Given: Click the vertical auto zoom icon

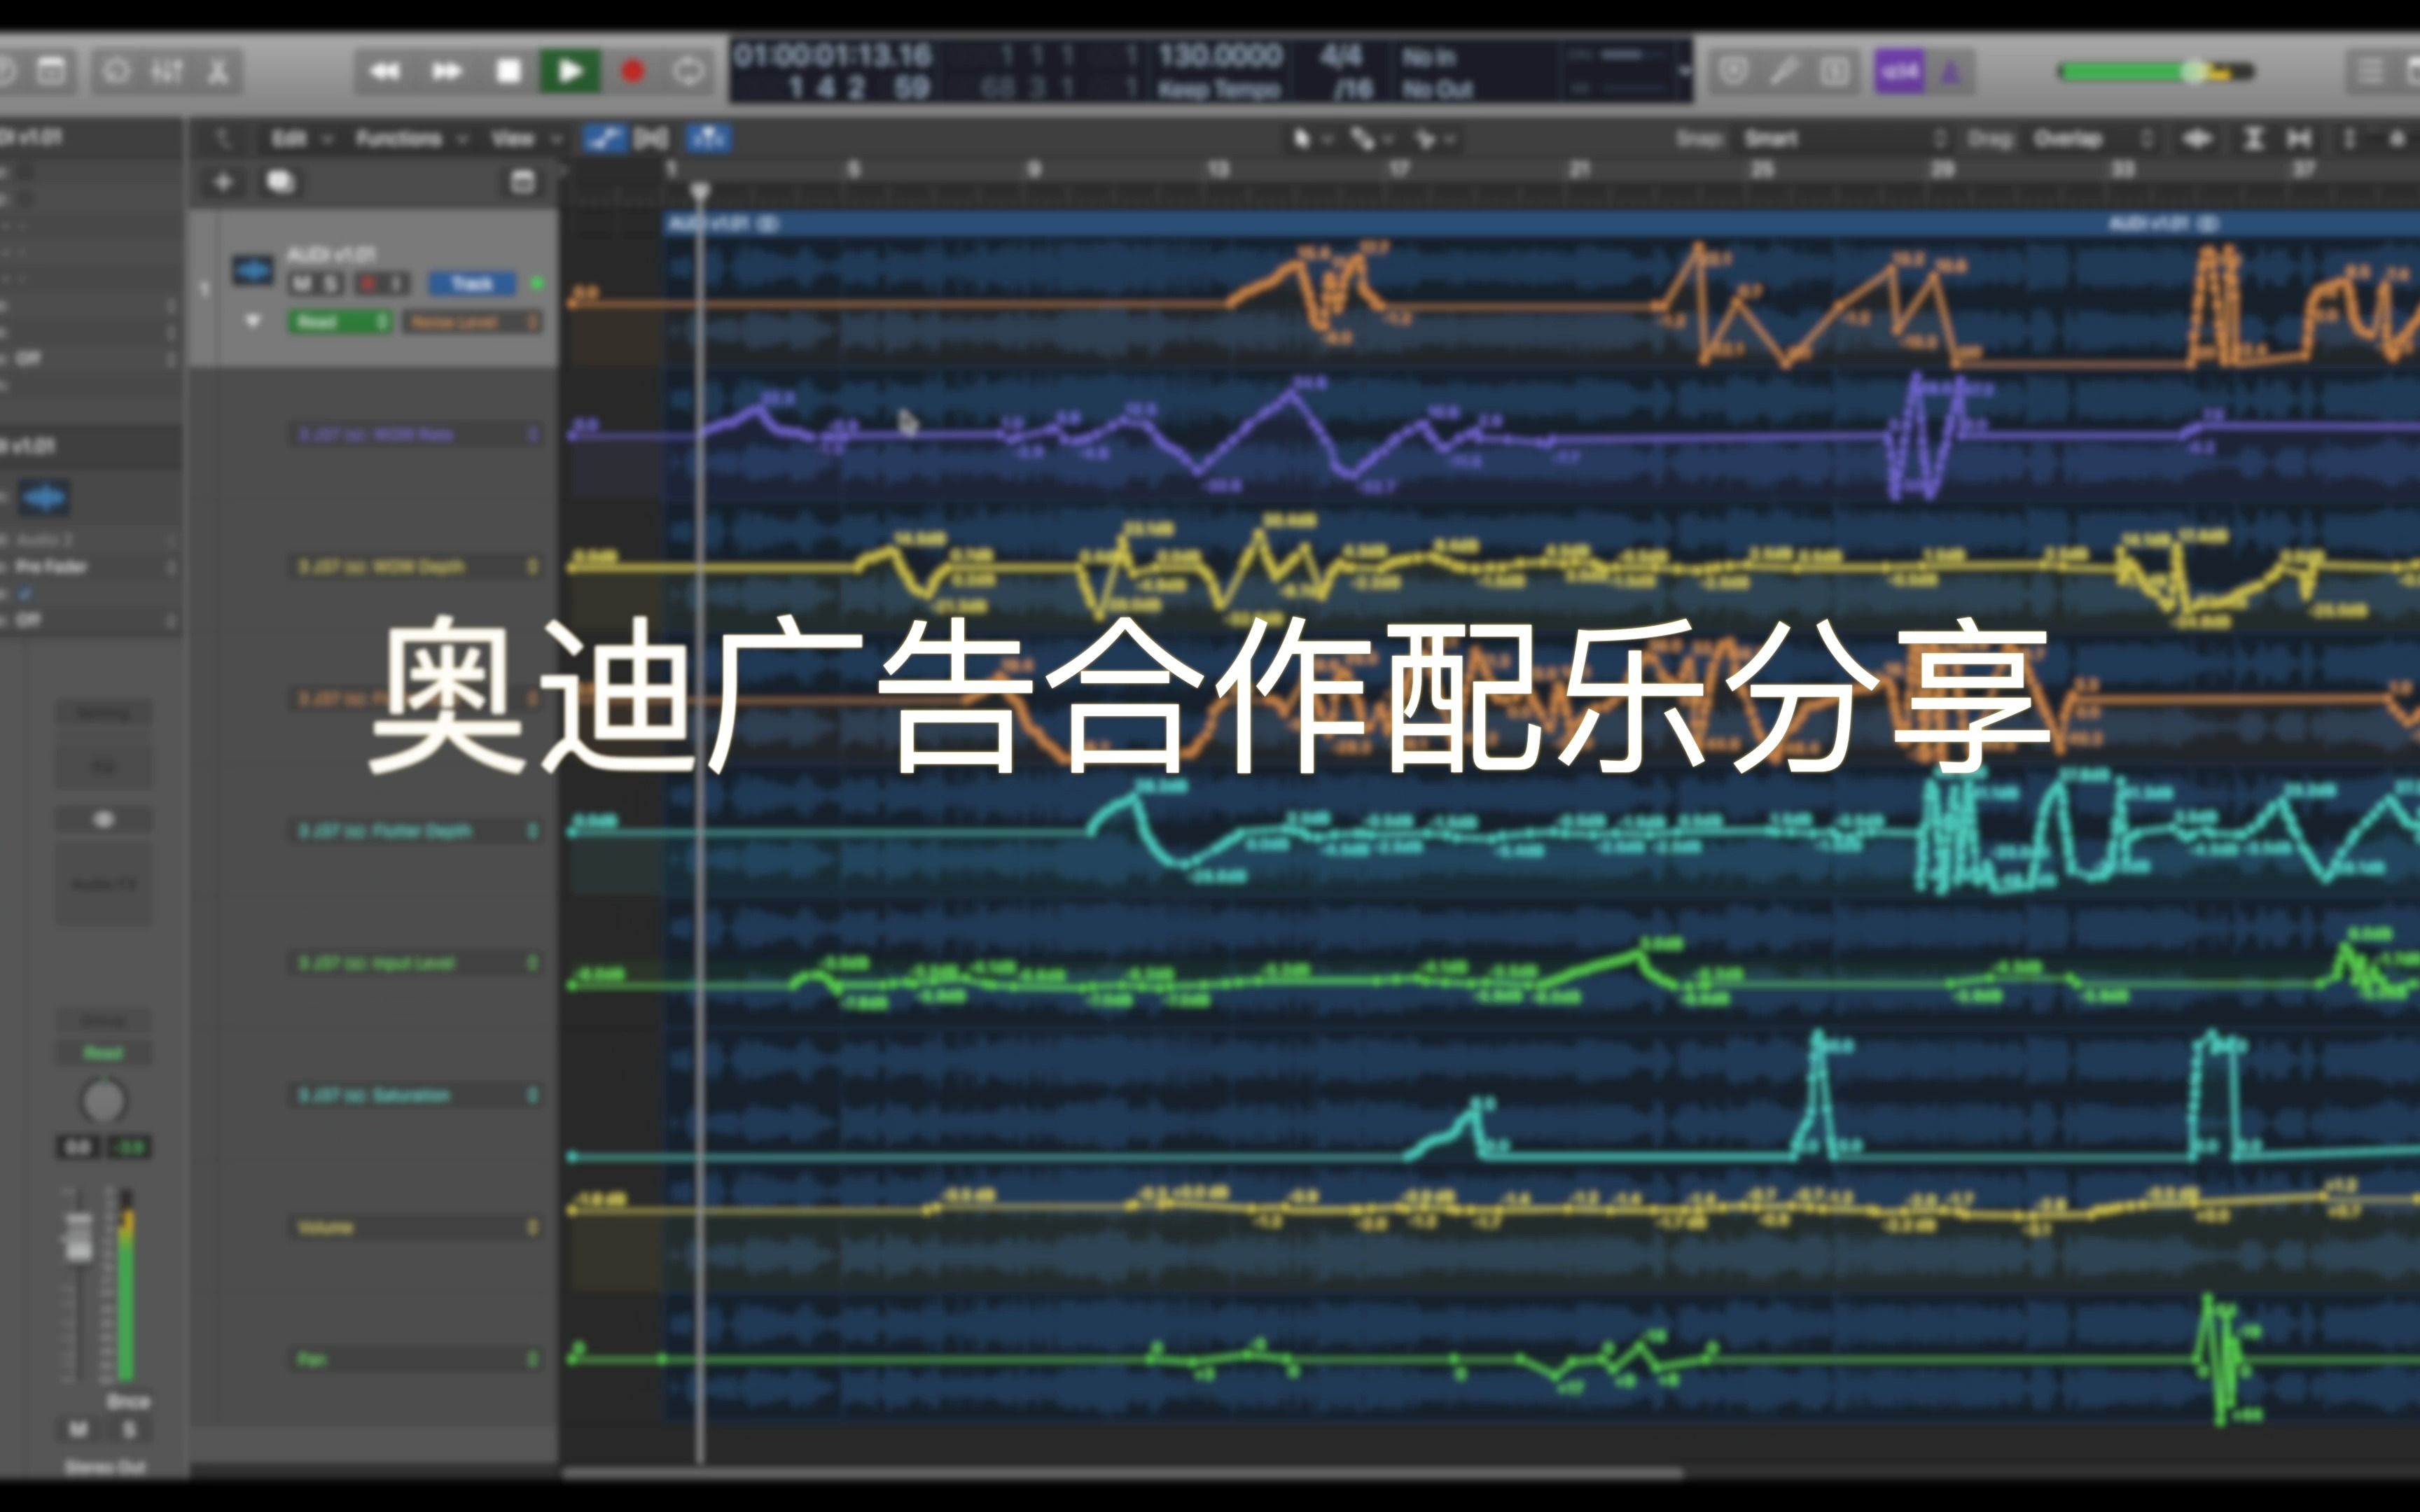Looking at the screenshot, I should click(2253, 139).
